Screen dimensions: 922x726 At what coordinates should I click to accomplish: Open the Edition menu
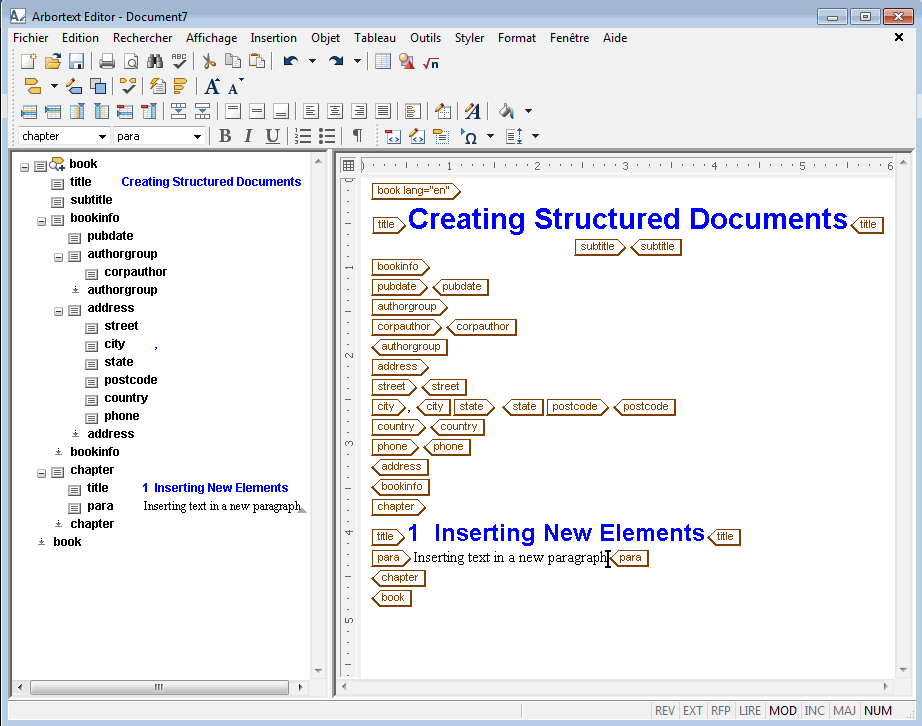coord(81,38)
